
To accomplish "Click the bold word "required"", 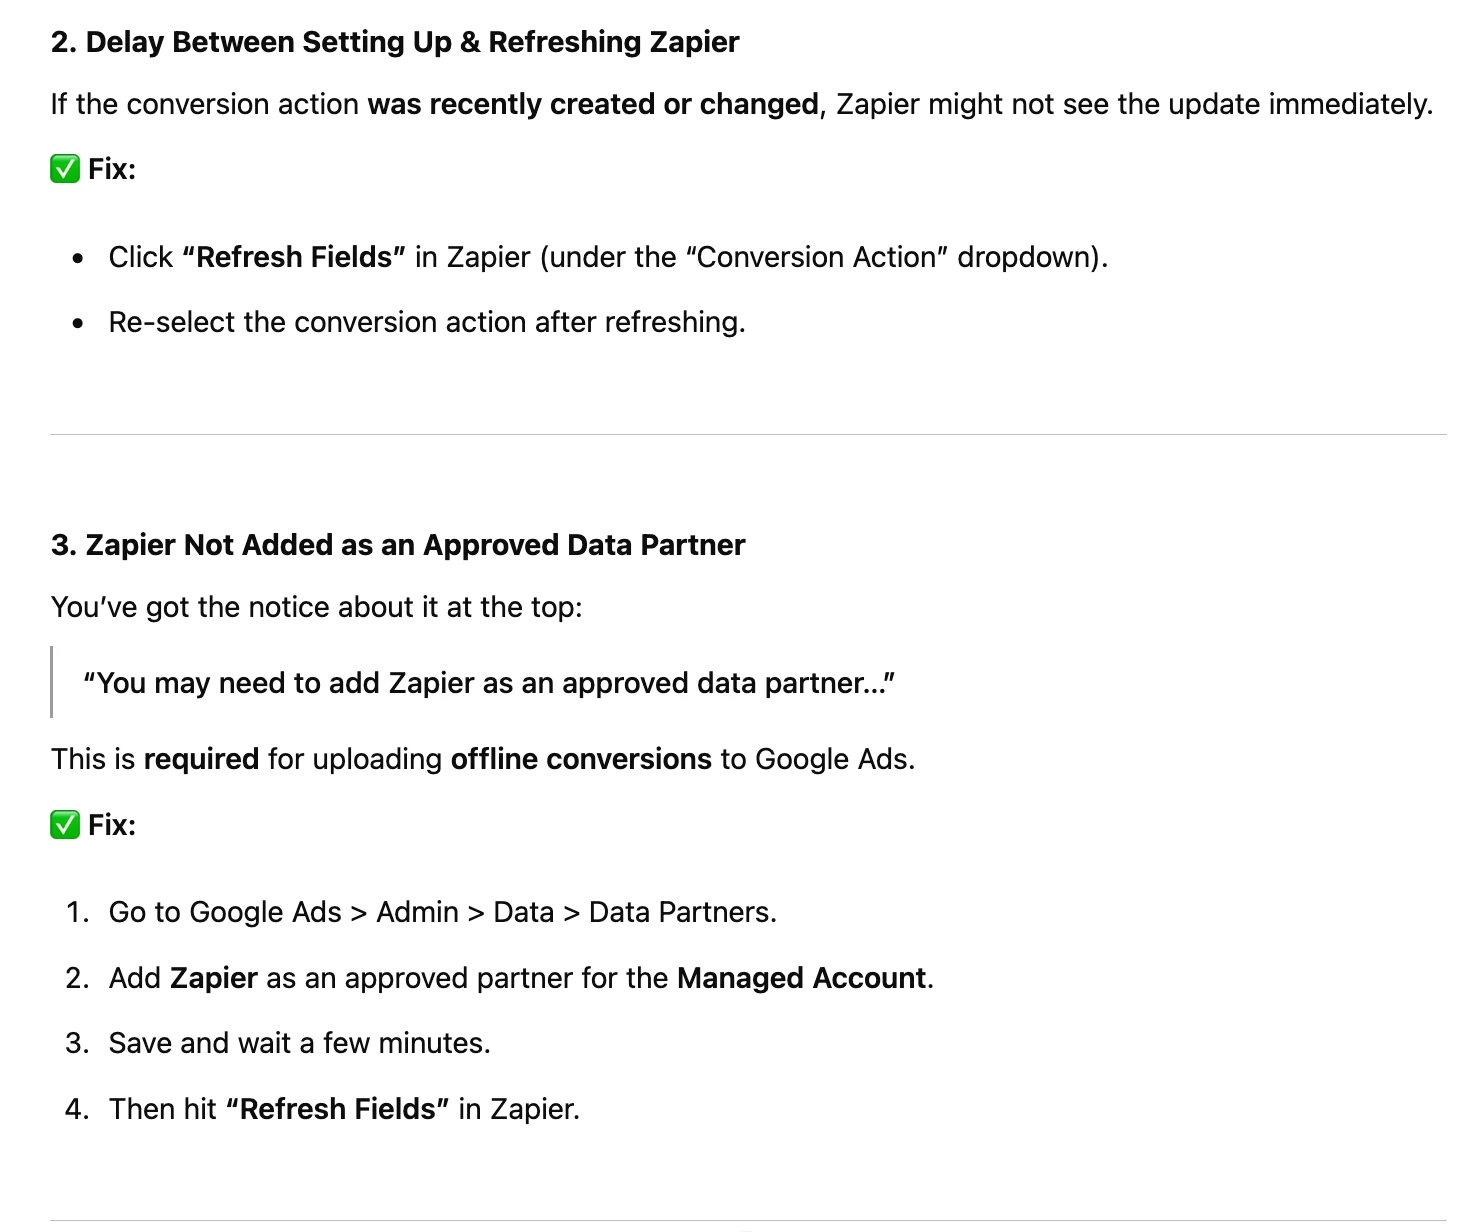I will (x=202, y=759).
